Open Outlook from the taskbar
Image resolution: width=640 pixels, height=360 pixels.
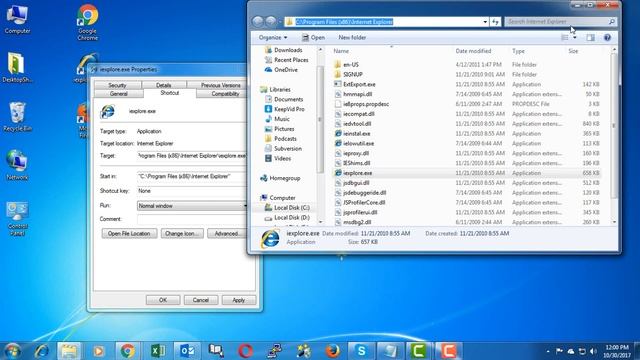[187, 351]
